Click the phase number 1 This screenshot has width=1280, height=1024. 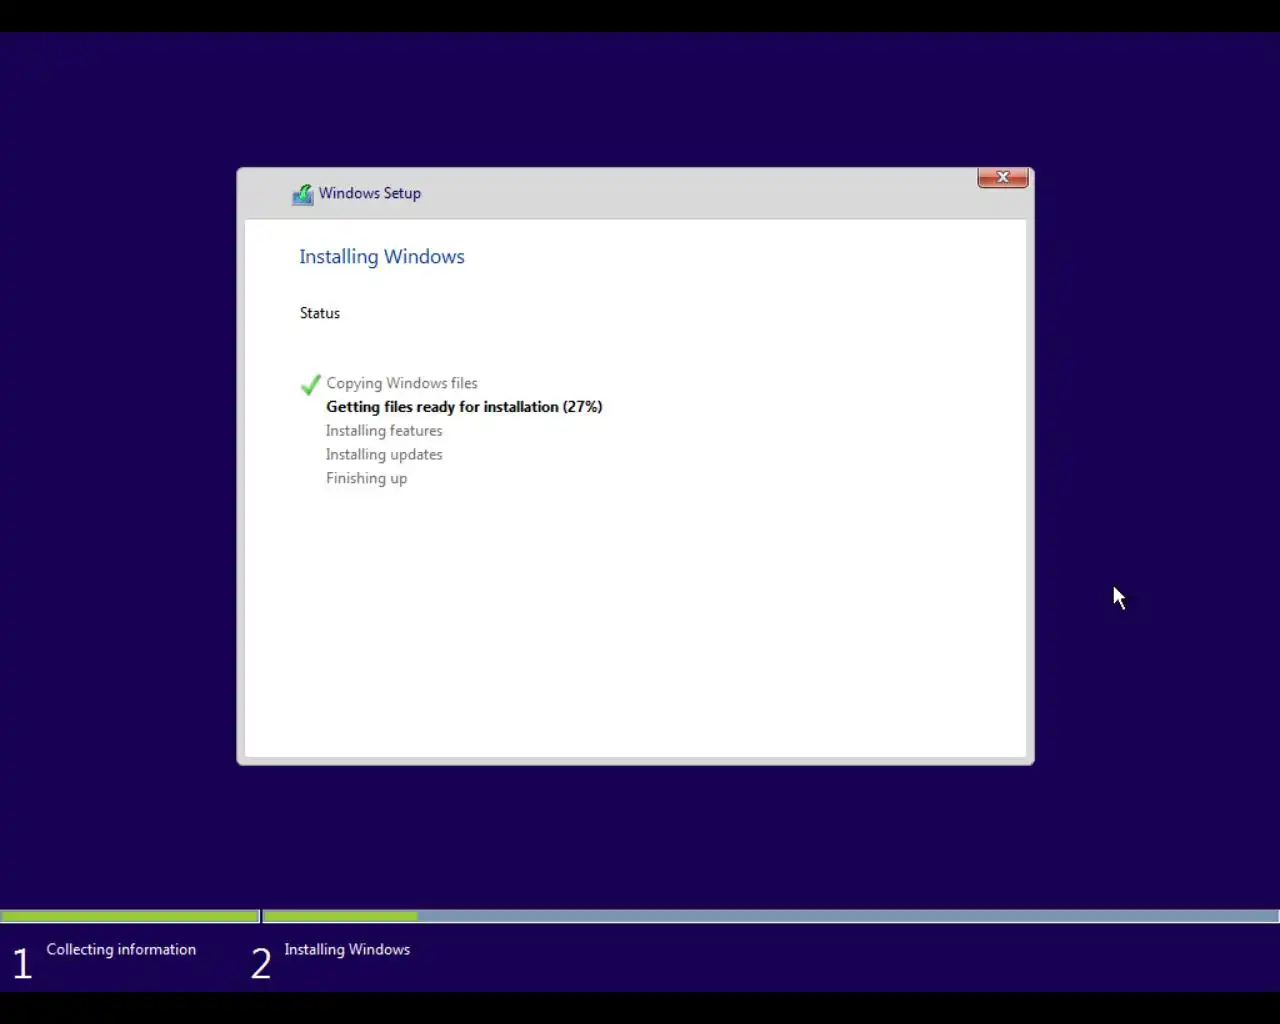pos(22,964)
